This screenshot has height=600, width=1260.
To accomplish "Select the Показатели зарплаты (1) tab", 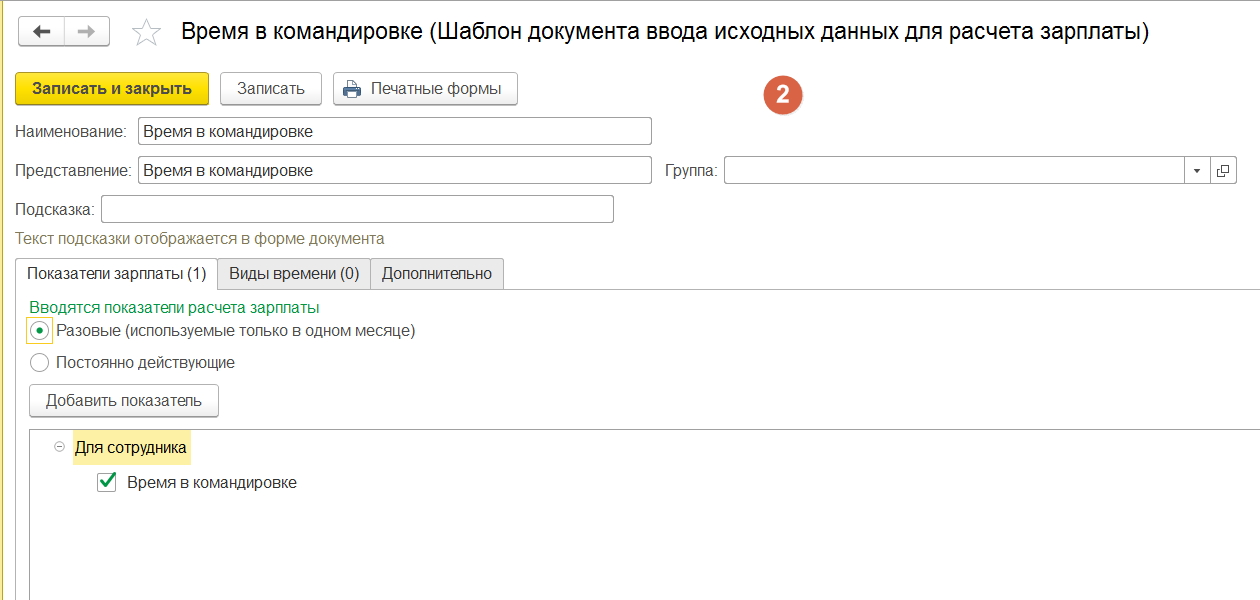I will click(x=116, y=274).
